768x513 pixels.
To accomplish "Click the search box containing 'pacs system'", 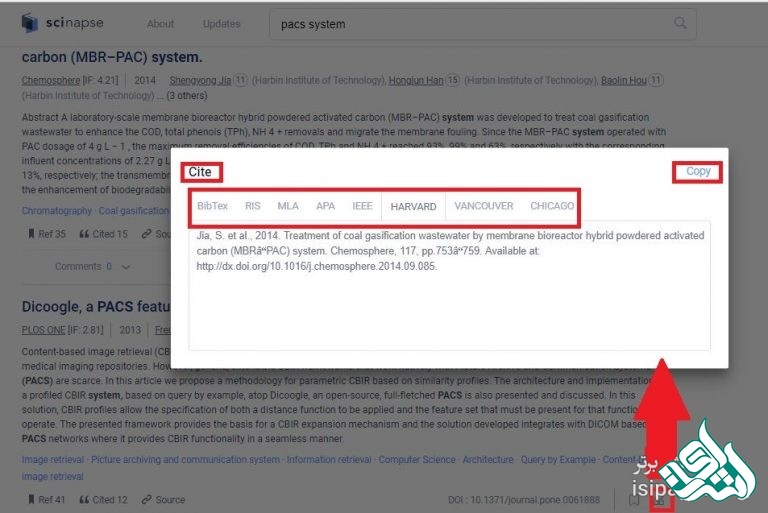I will [x=470, y=23].
